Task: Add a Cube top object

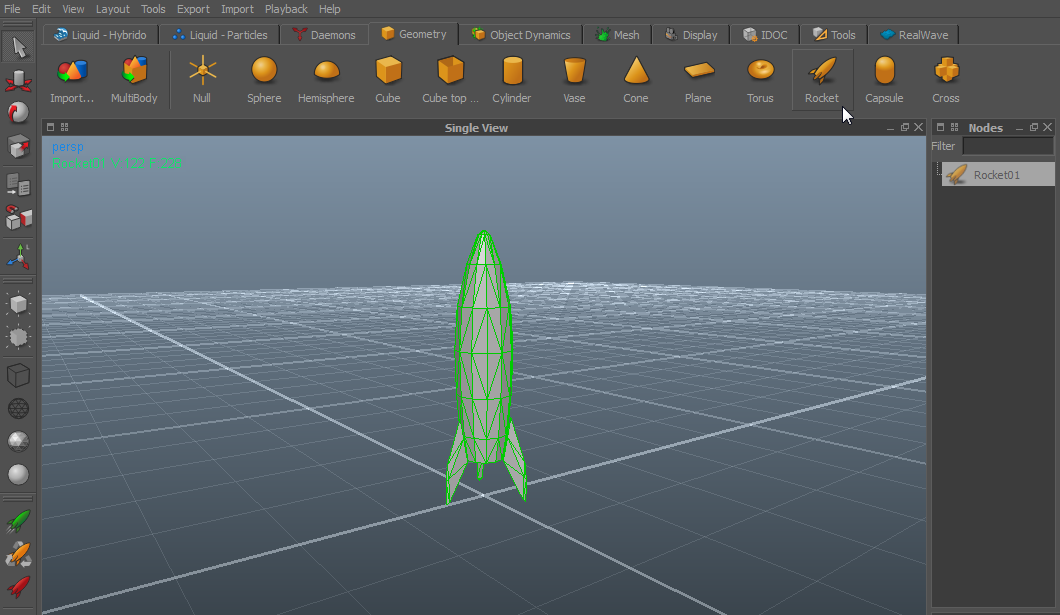Action: (x=450, y=80)
